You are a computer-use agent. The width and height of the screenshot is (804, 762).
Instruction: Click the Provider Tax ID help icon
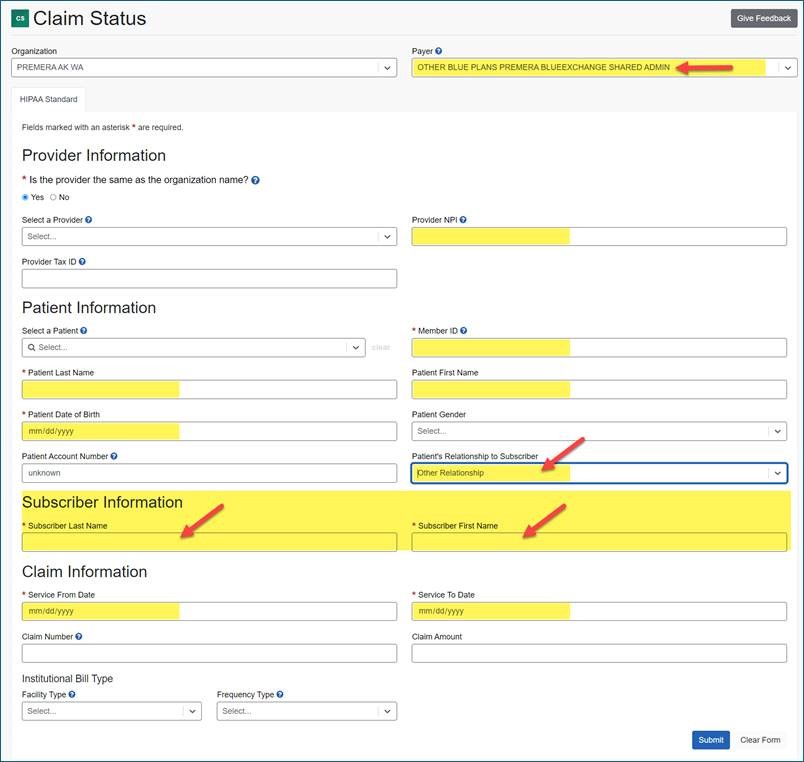(80, 261)
